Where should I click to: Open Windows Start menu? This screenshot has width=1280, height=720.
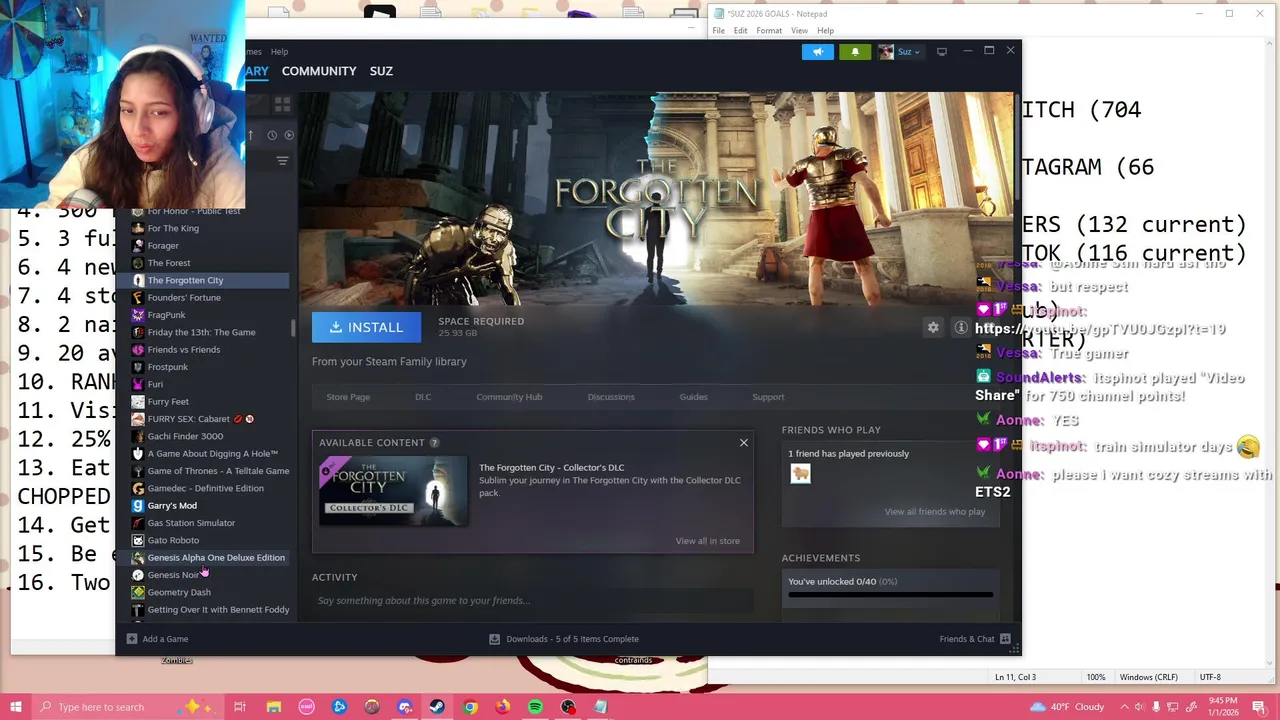tap(16, 707)
